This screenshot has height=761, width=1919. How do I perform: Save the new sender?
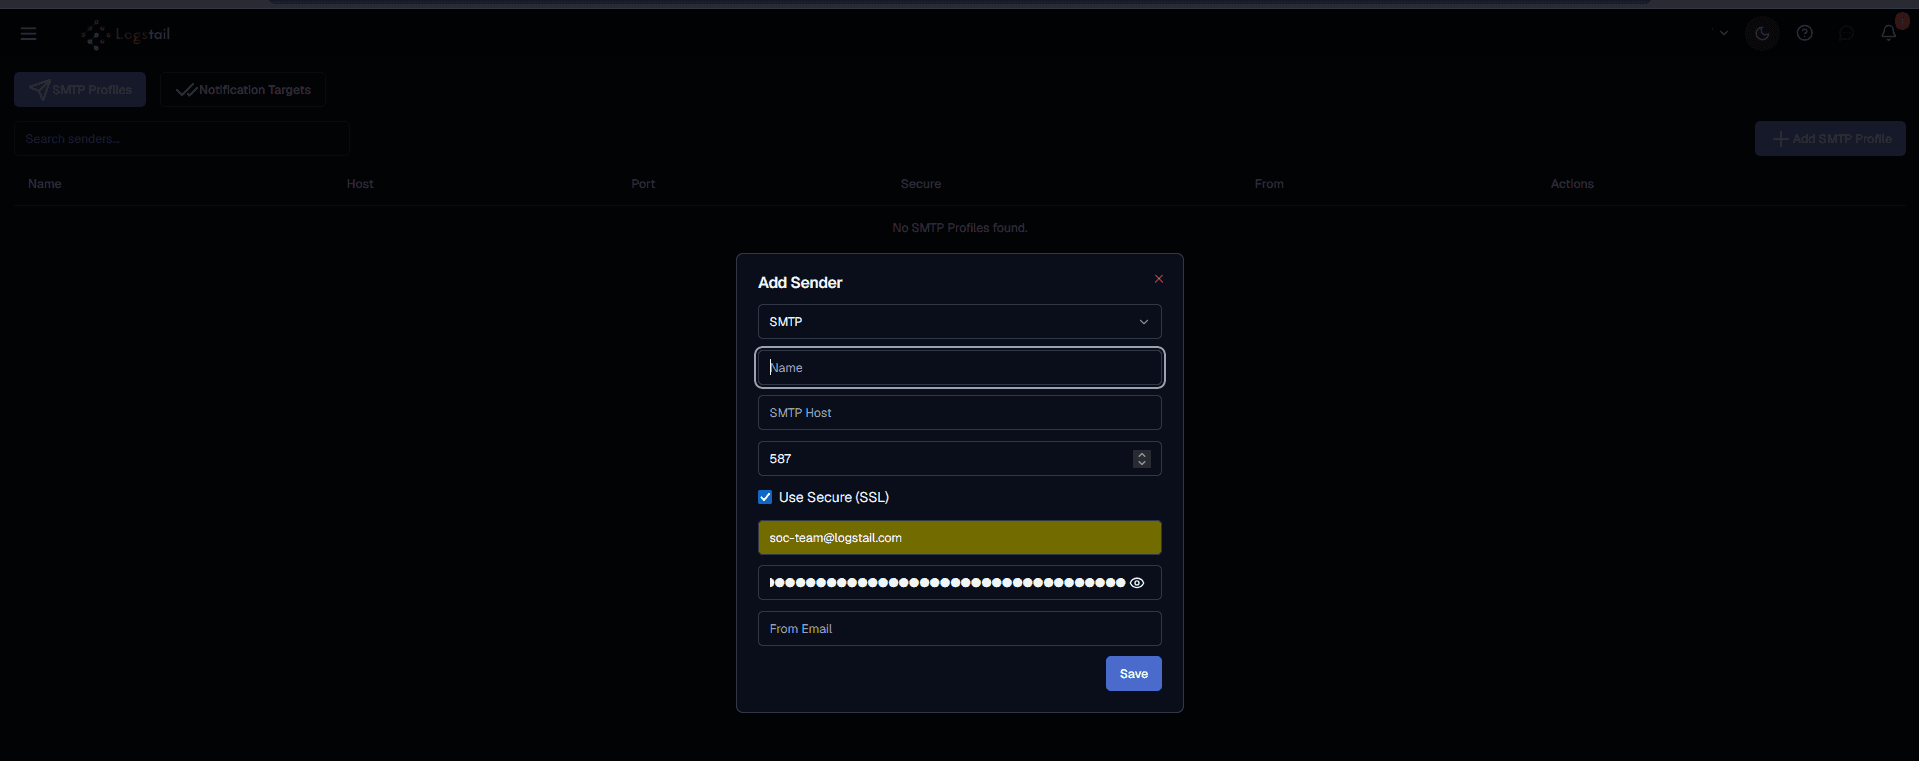[x=1134, y=674]
